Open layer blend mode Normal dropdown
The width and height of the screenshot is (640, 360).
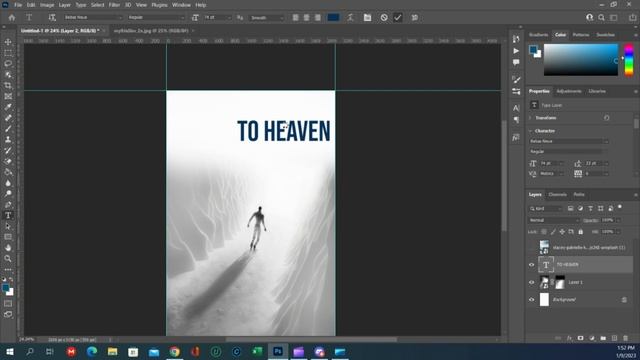coord(553,220)
